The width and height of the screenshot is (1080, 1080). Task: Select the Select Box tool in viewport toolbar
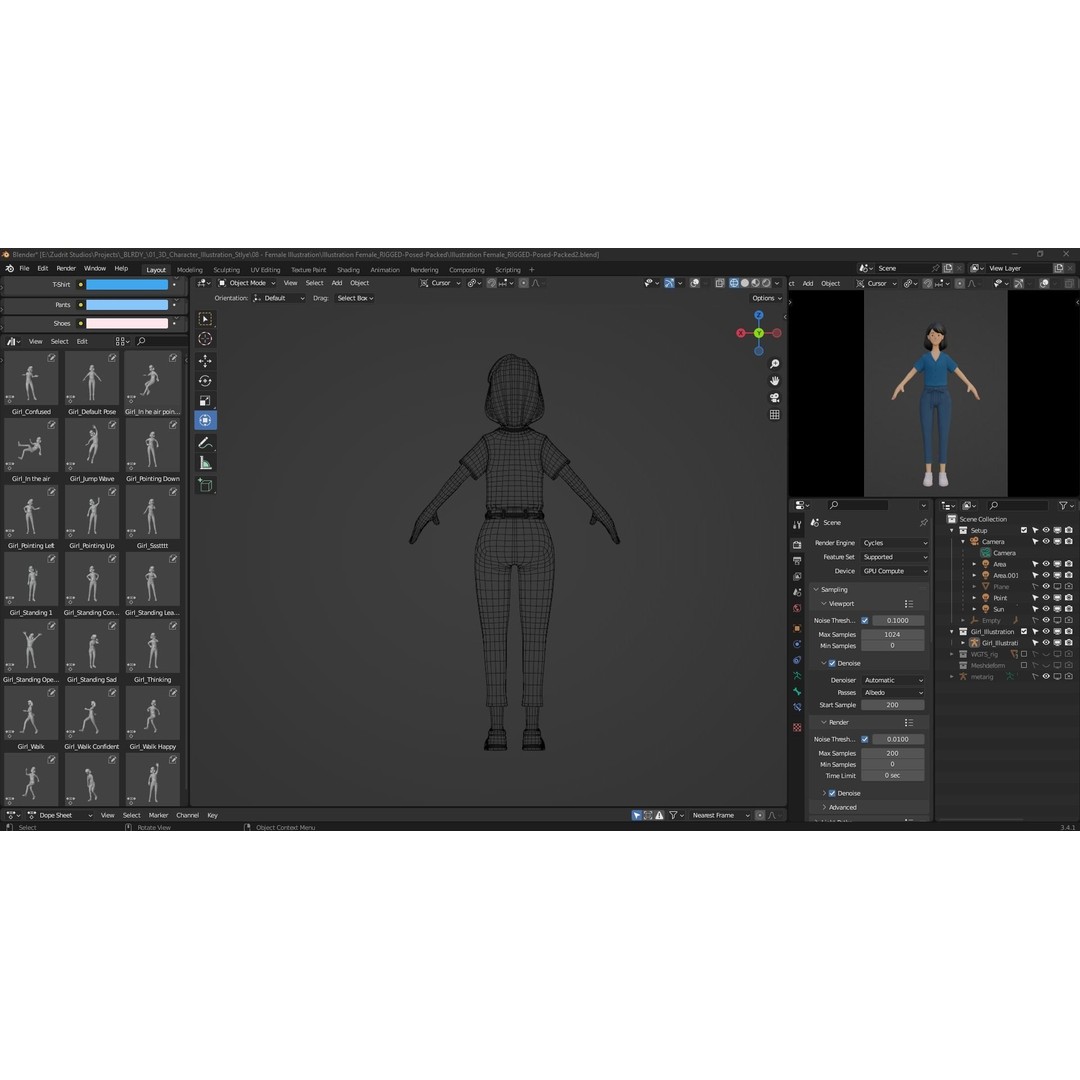coord(205,319)
